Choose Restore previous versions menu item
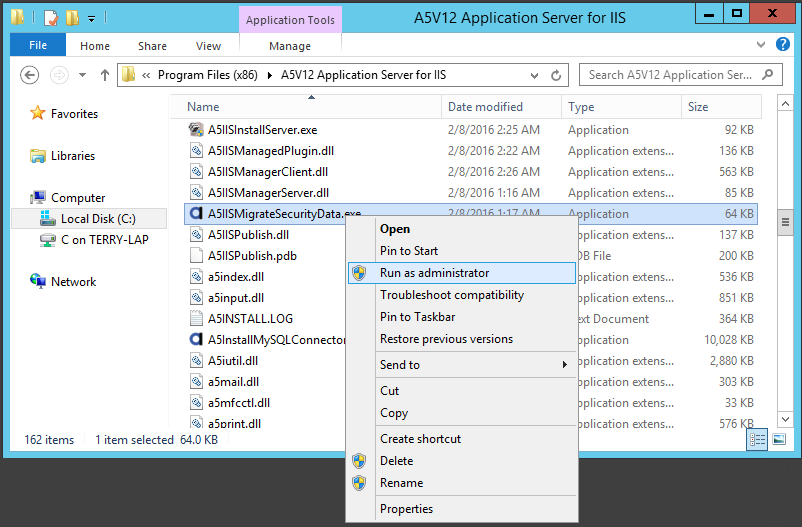This screenshot has width=802, height=527. [x=462, y=339]
